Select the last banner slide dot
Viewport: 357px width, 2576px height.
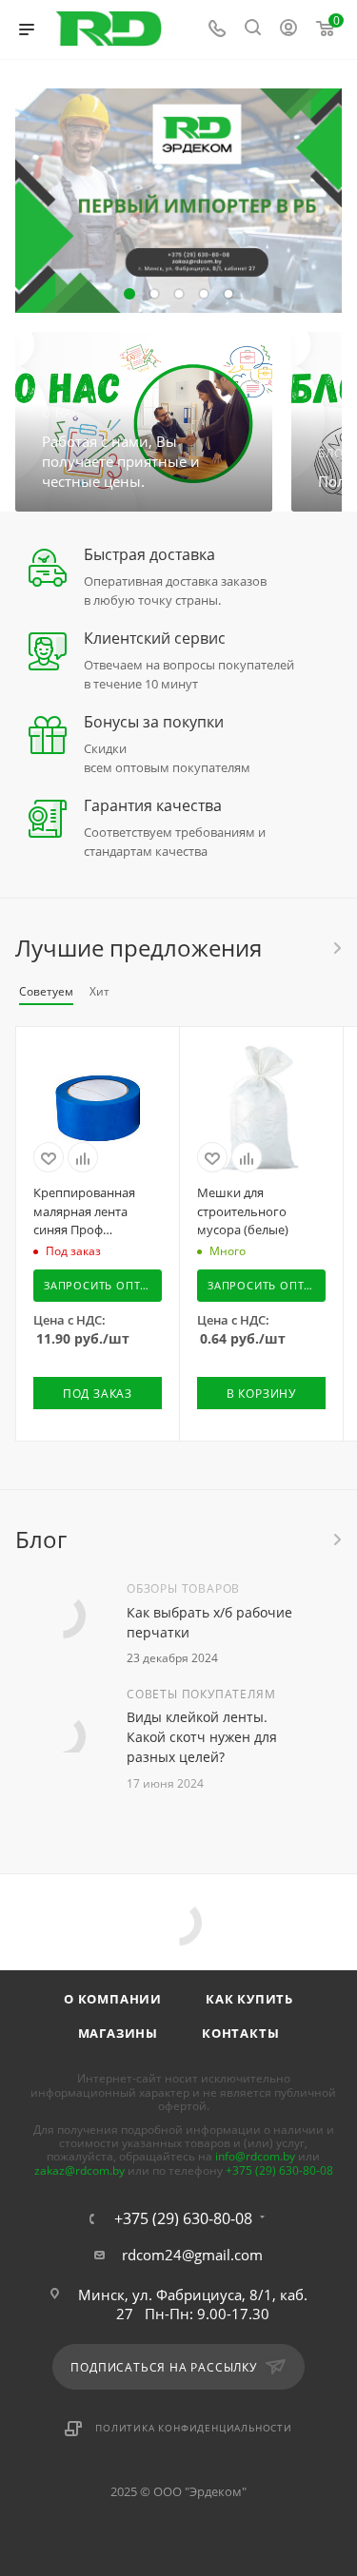point(229,294)
